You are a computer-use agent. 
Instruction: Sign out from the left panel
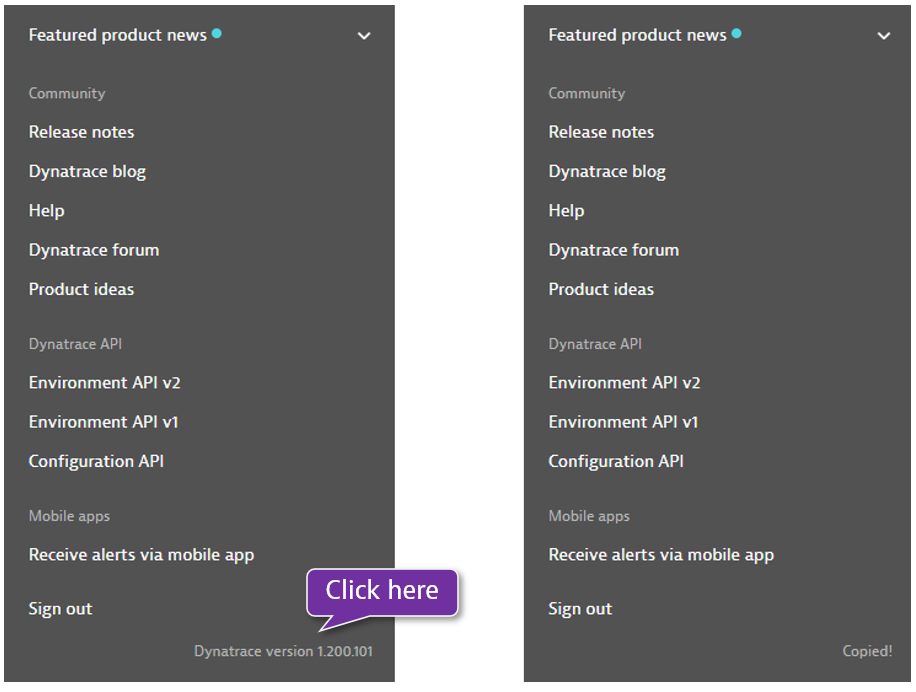point(60,609)
